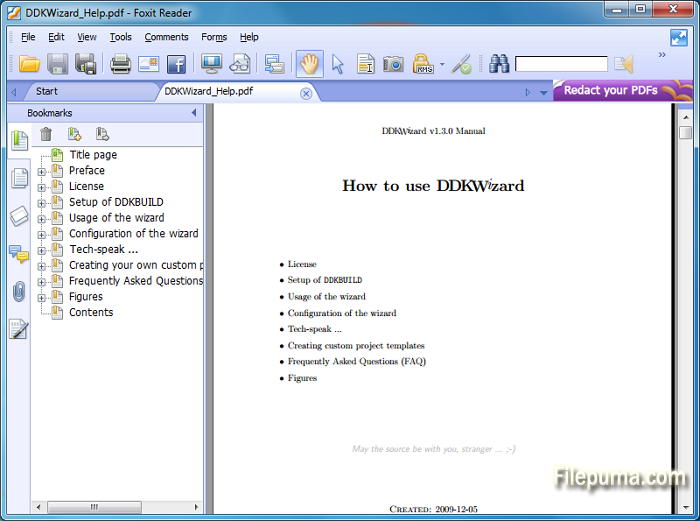Expand the License bookmark node
This screenshot has height=521, width=700.
42,188
